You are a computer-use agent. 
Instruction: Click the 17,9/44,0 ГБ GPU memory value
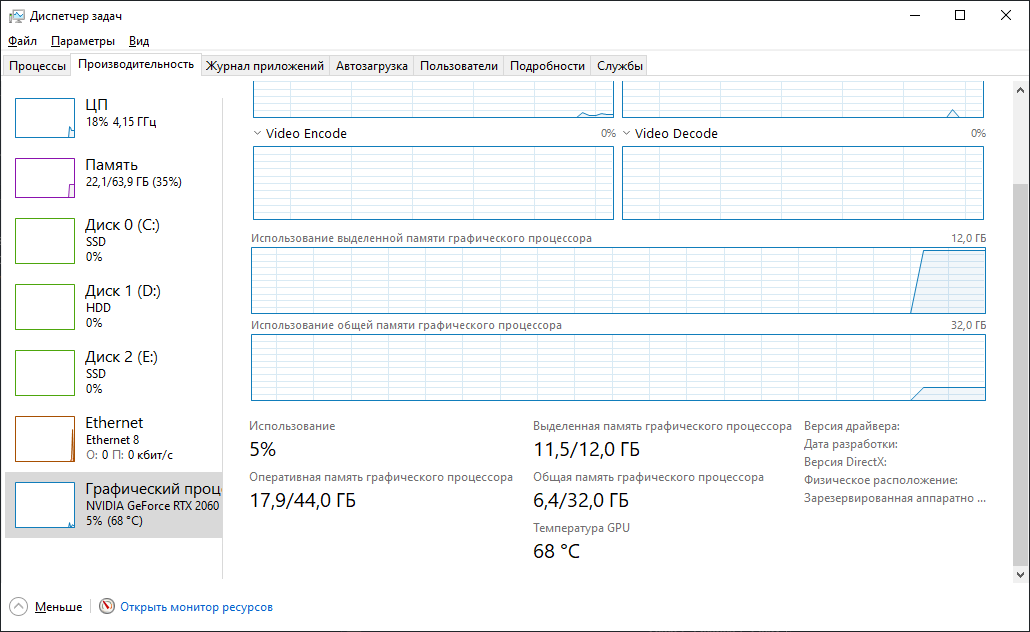[303, 501]
